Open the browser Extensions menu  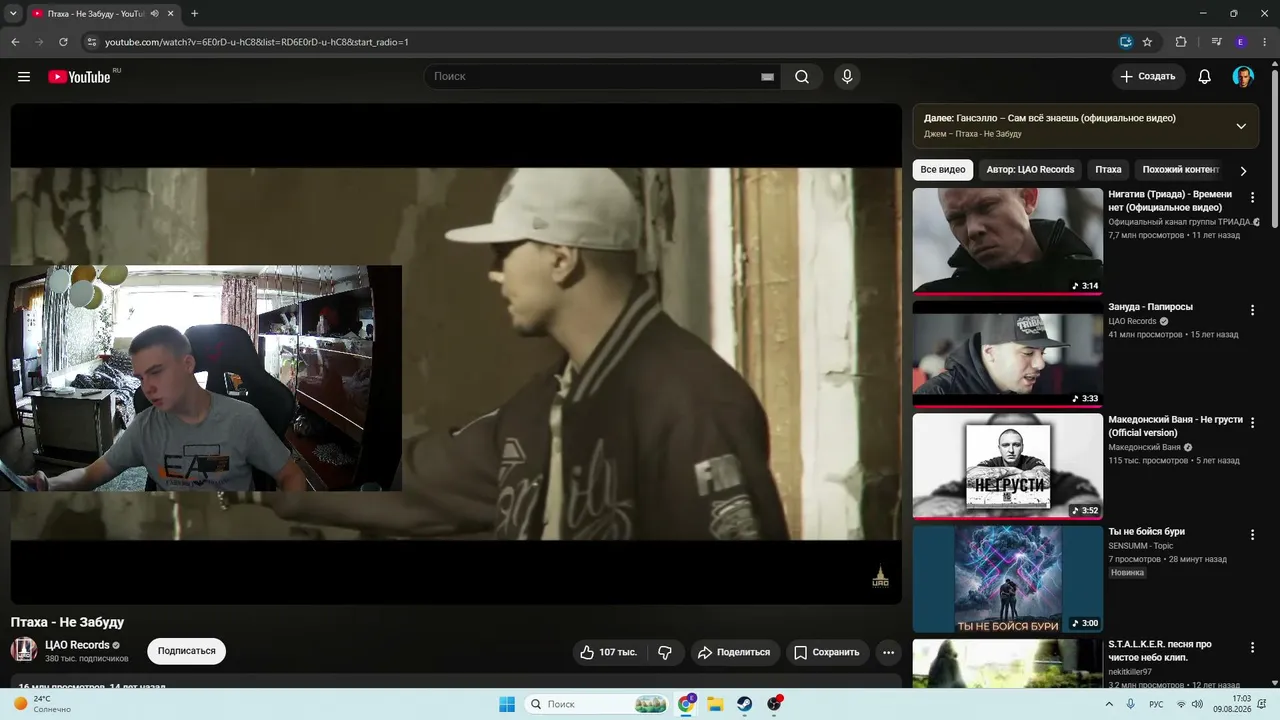coord(1181,42)
